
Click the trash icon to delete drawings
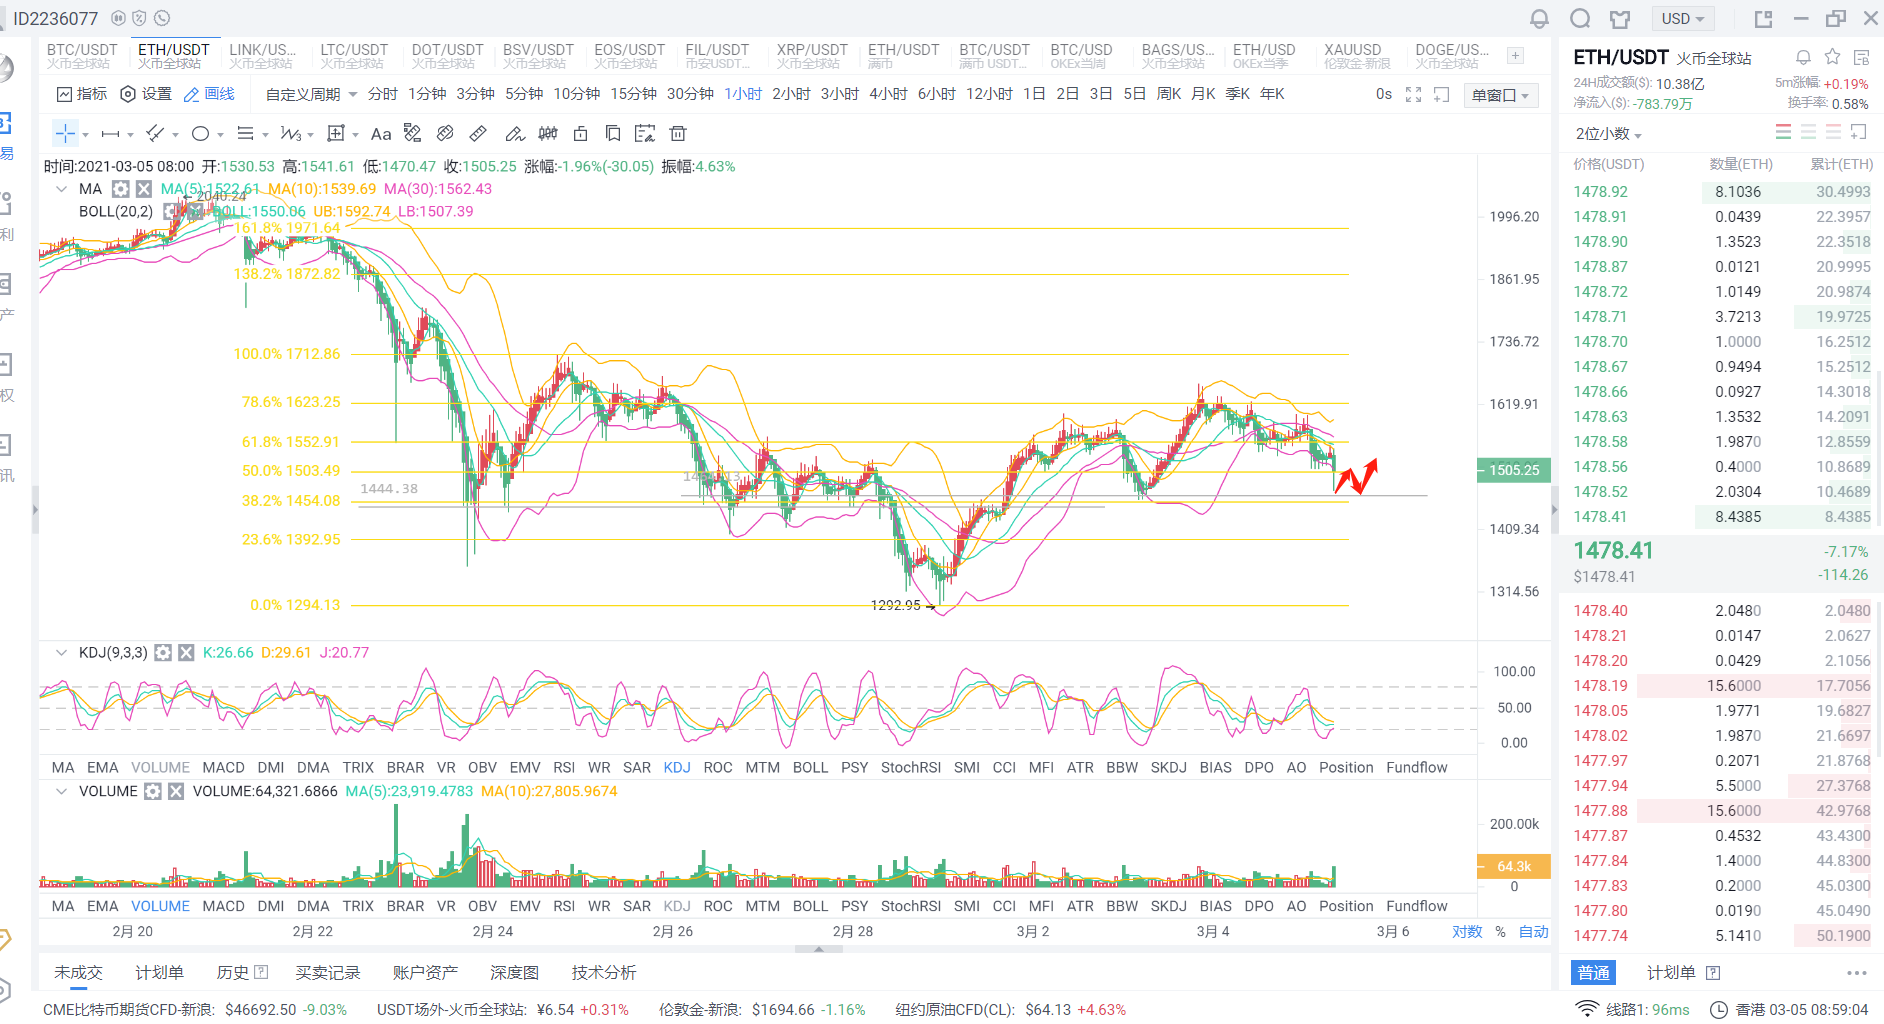678,133
